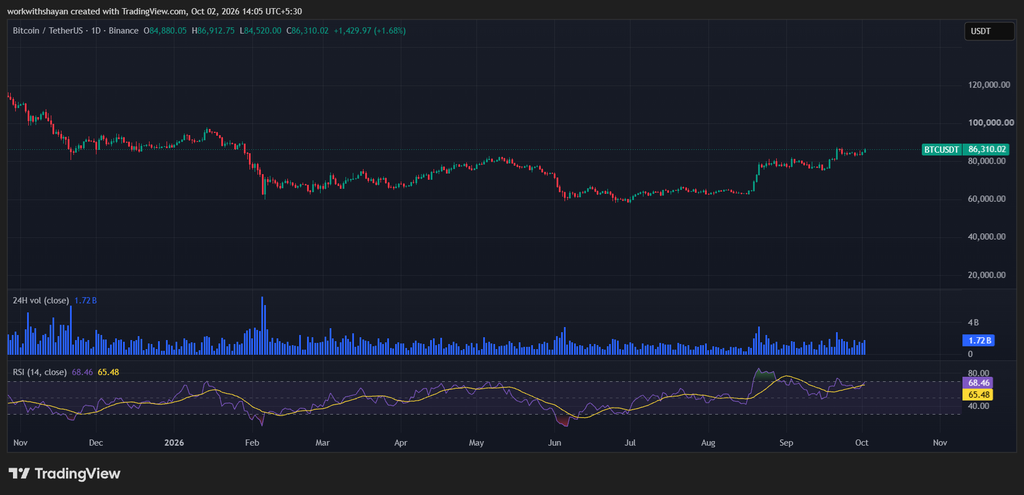Click the TradingView logo
This screenshot has height=495, width=1024.
pyautogui.click(x=65, y=473)
